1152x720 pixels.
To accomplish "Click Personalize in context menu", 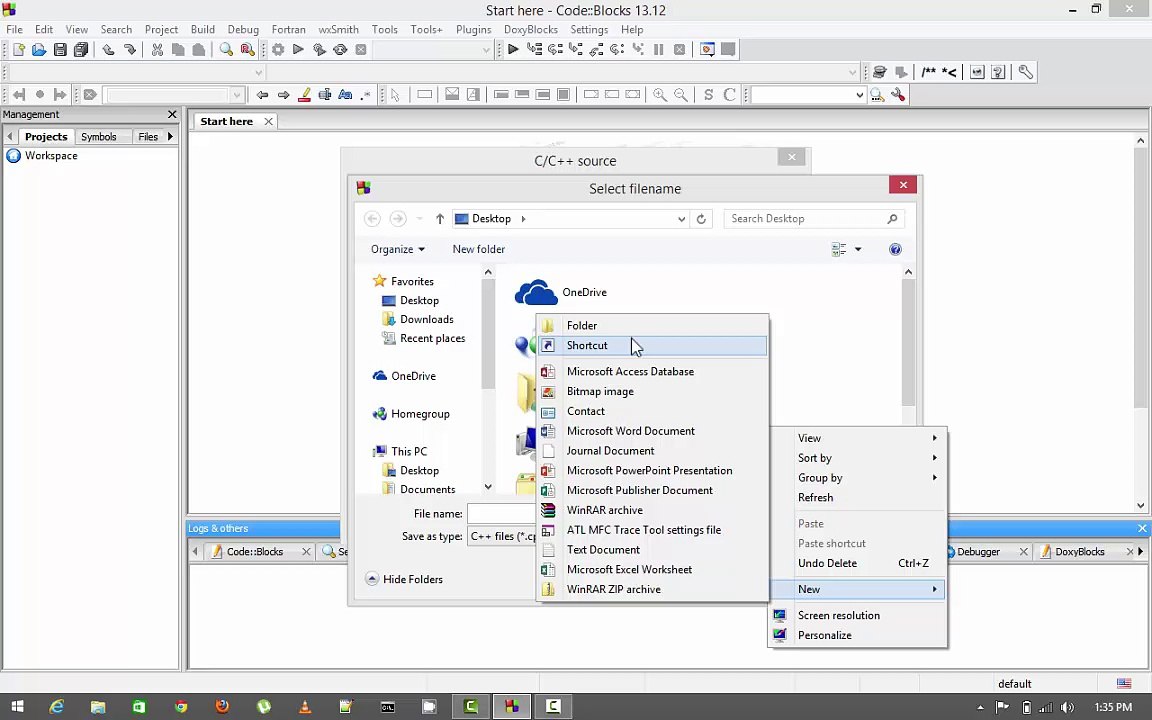I will pos(857,635).
